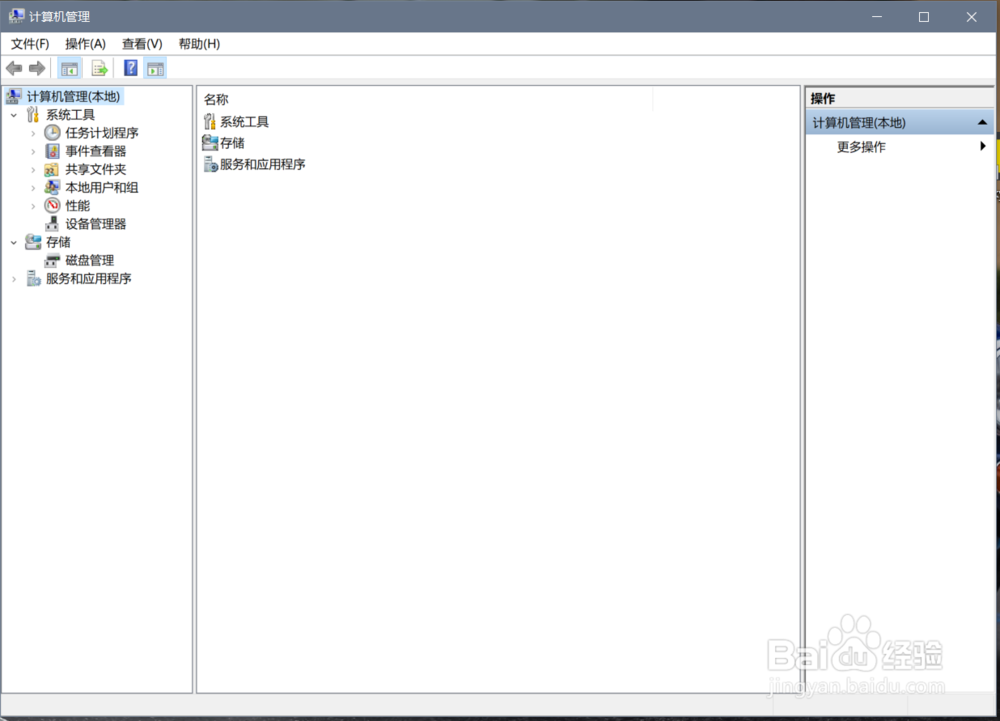This screenshot has width=1000, height=721.
Task: Expand the 共享文件夹 node
Action: pyautogui.click(x=33, y=170)
